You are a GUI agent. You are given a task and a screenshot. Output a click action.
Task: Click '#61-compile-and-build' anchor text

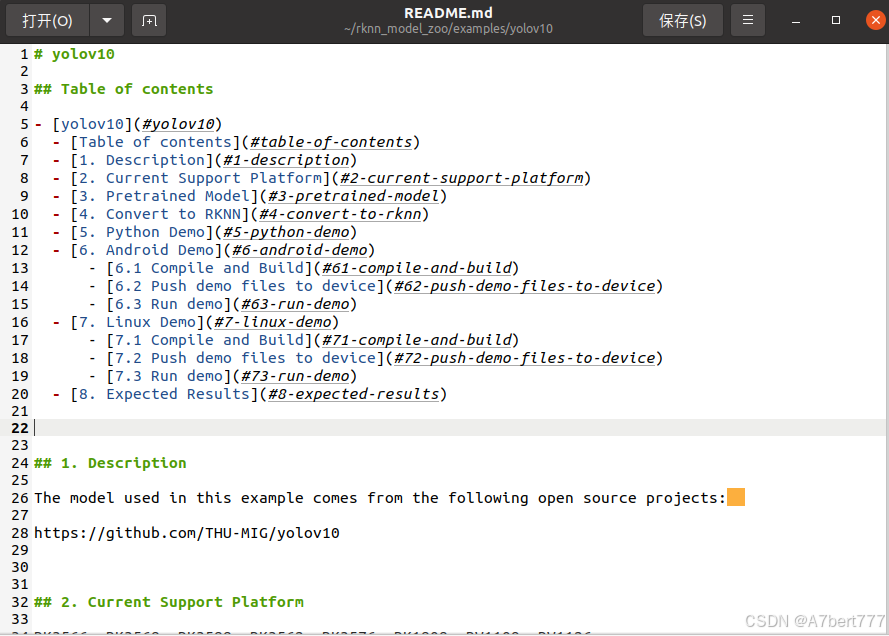pos(417,268)
